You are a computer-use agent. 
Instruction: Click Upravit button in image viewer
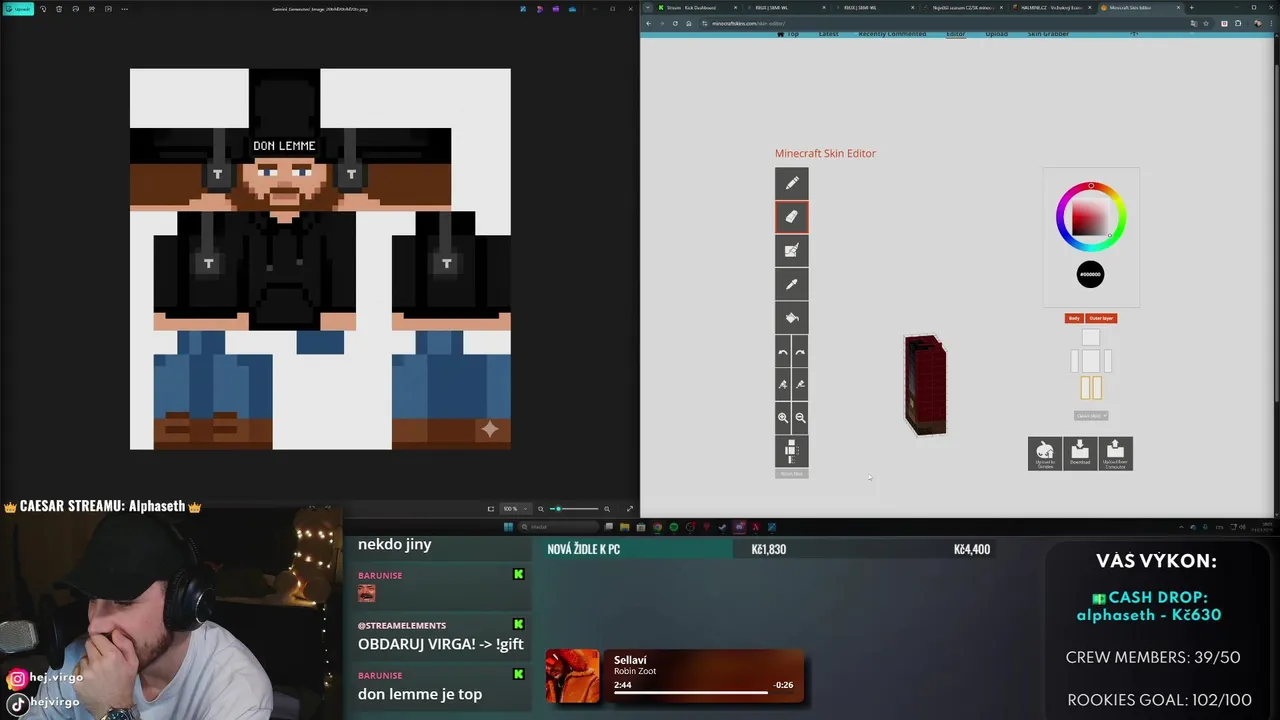pyautogui.click(x=18, y=9)
